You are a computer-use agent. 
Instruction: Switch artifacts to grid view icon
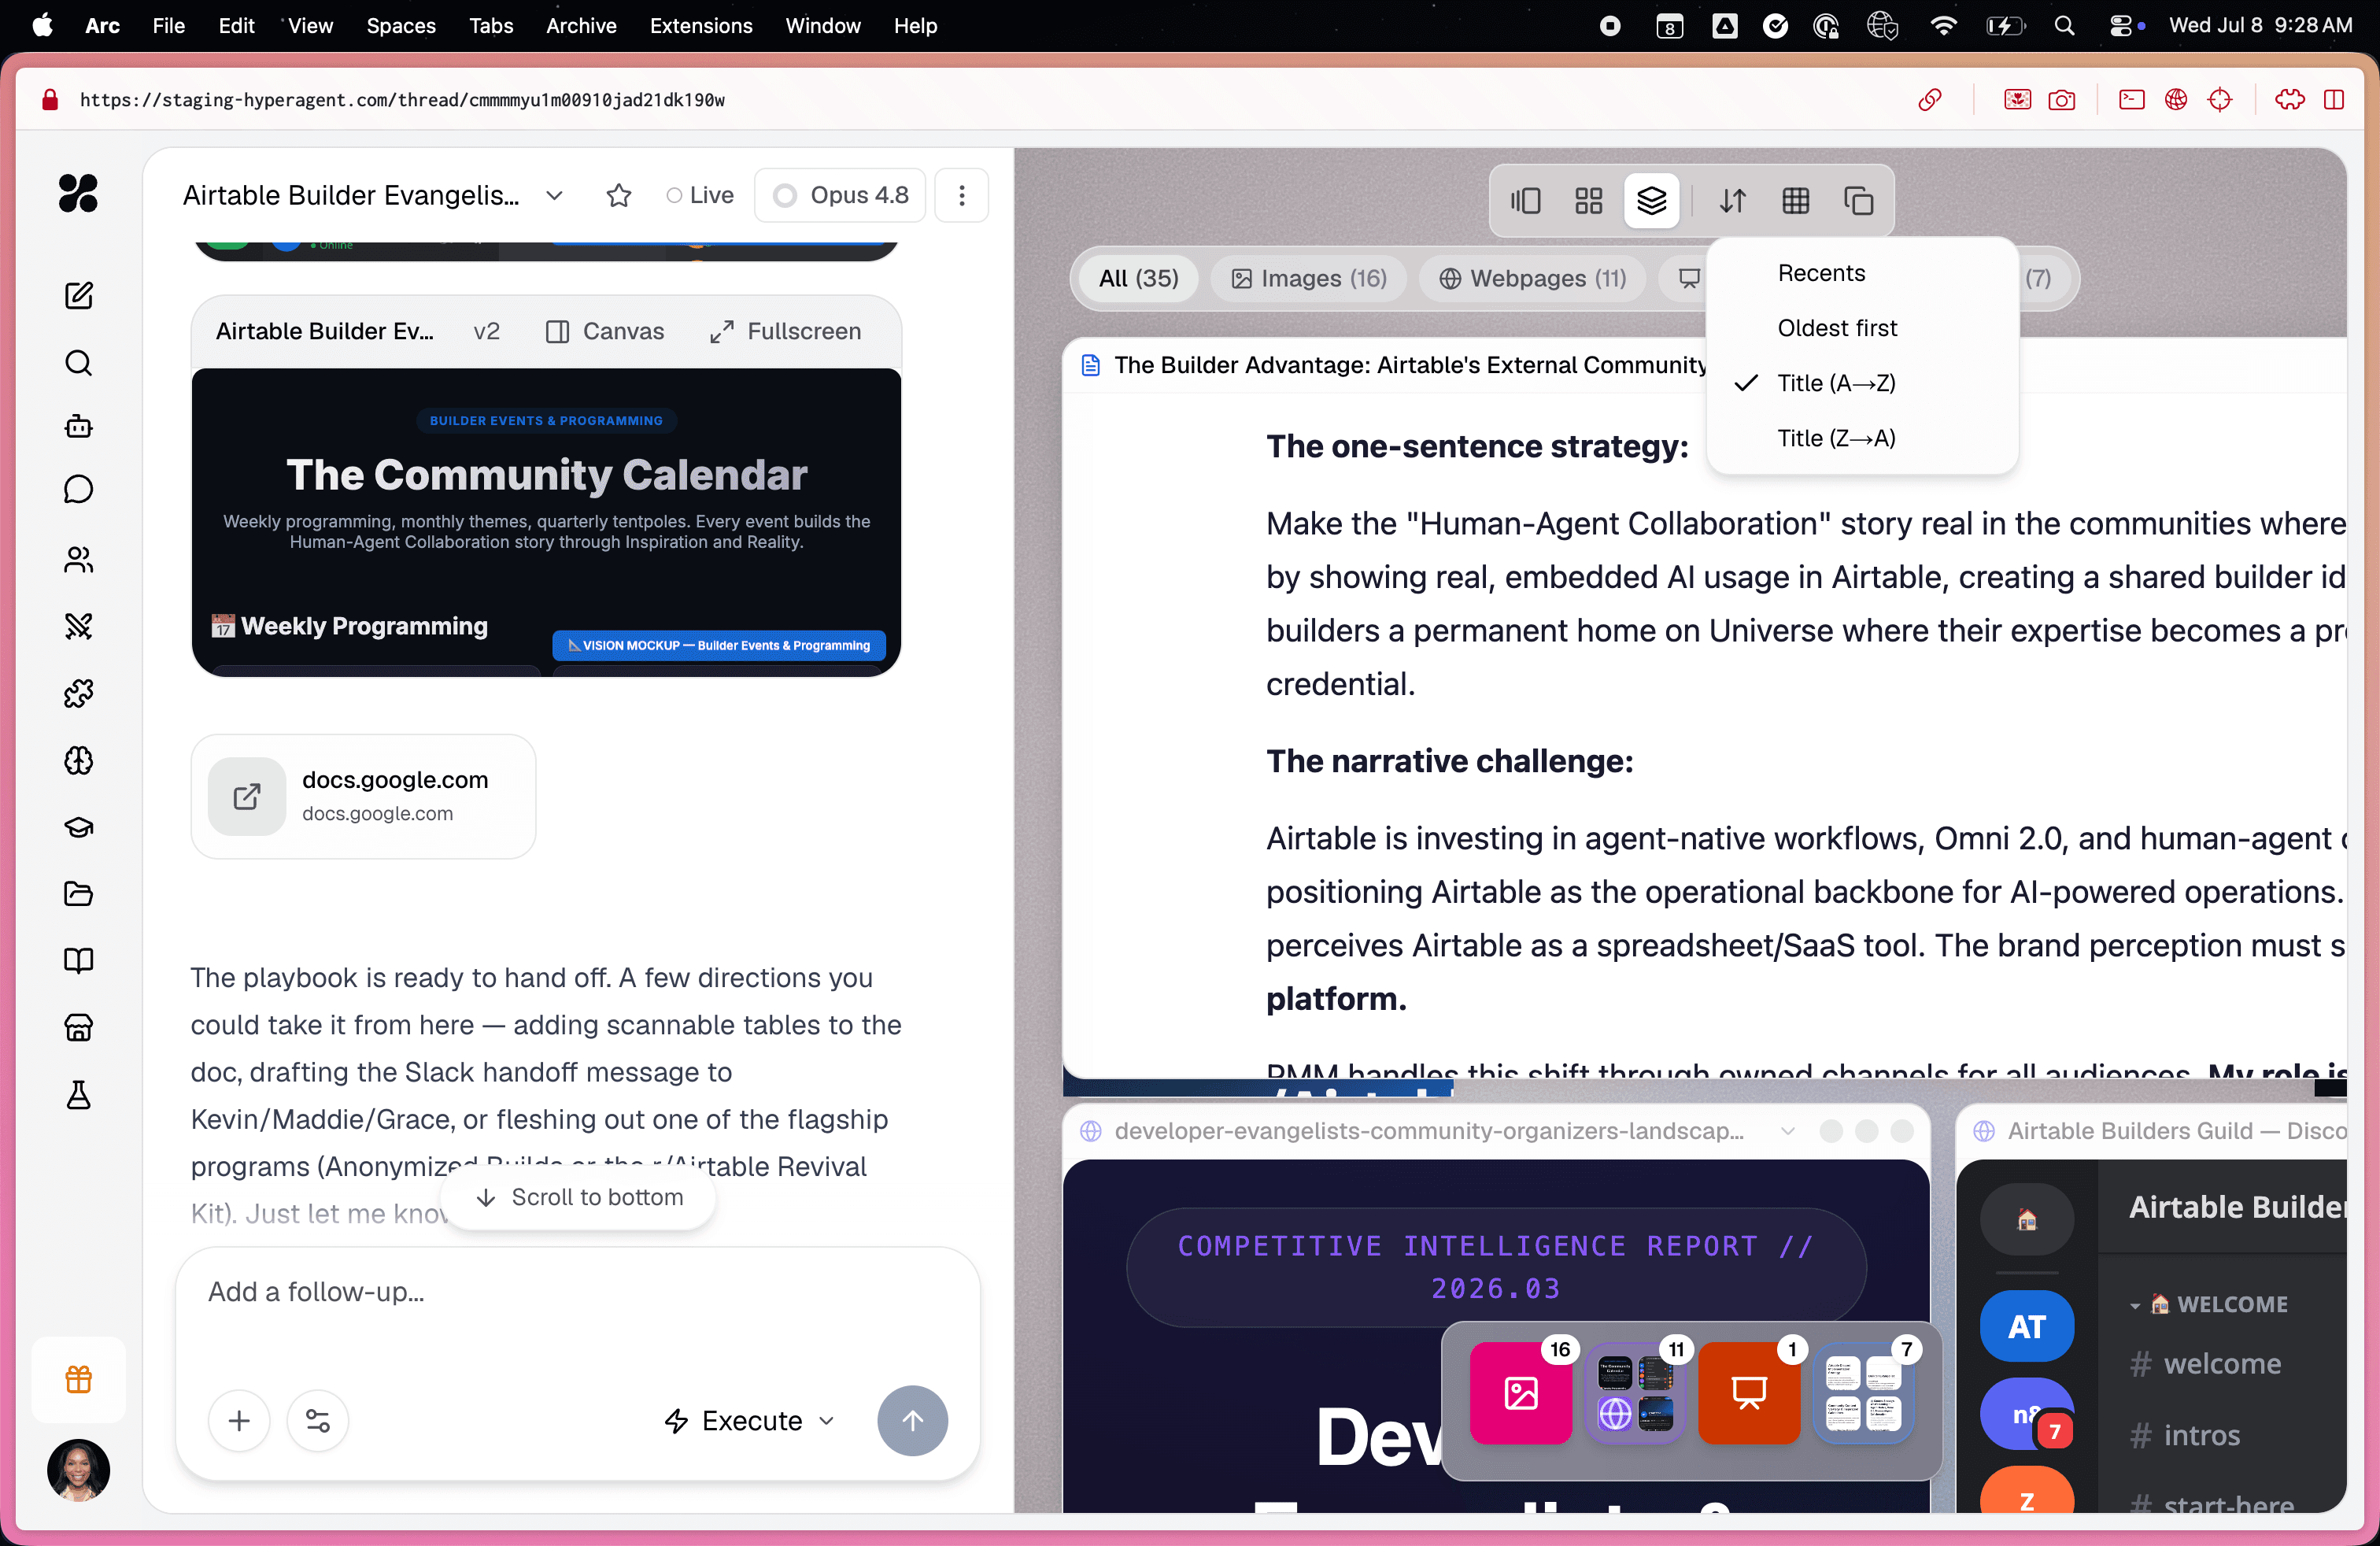click(1588, 201)
